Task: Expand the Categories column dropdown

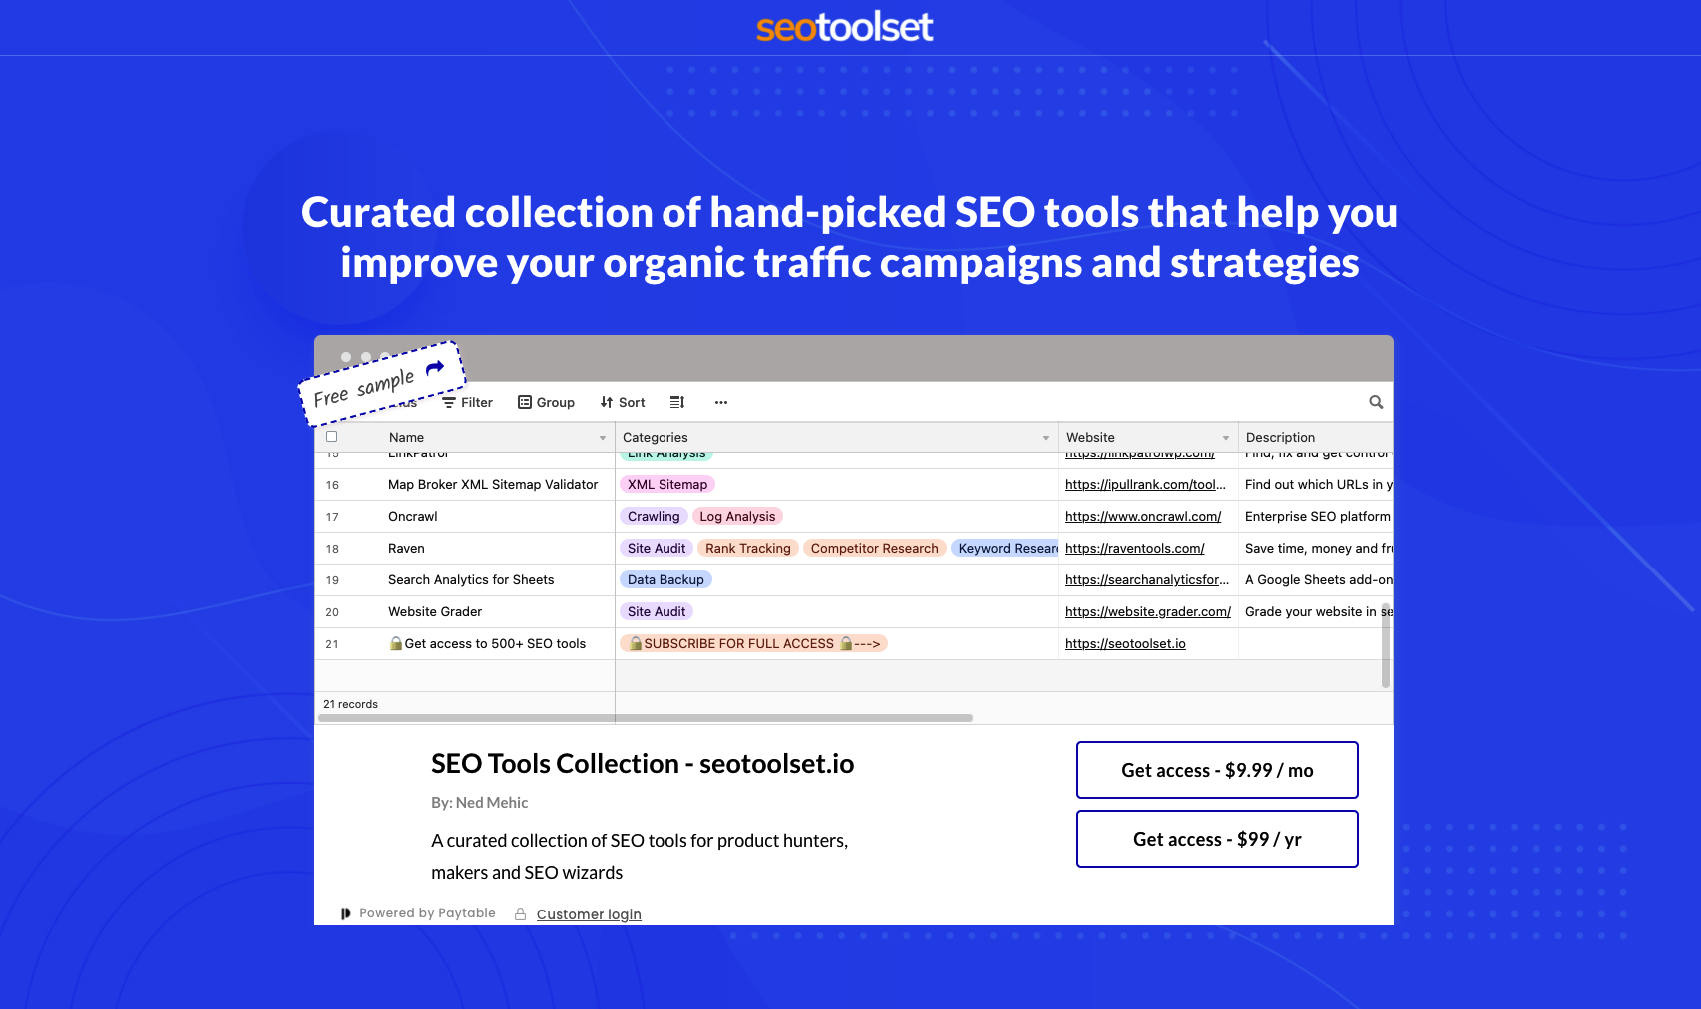Action: (1046, 437)
